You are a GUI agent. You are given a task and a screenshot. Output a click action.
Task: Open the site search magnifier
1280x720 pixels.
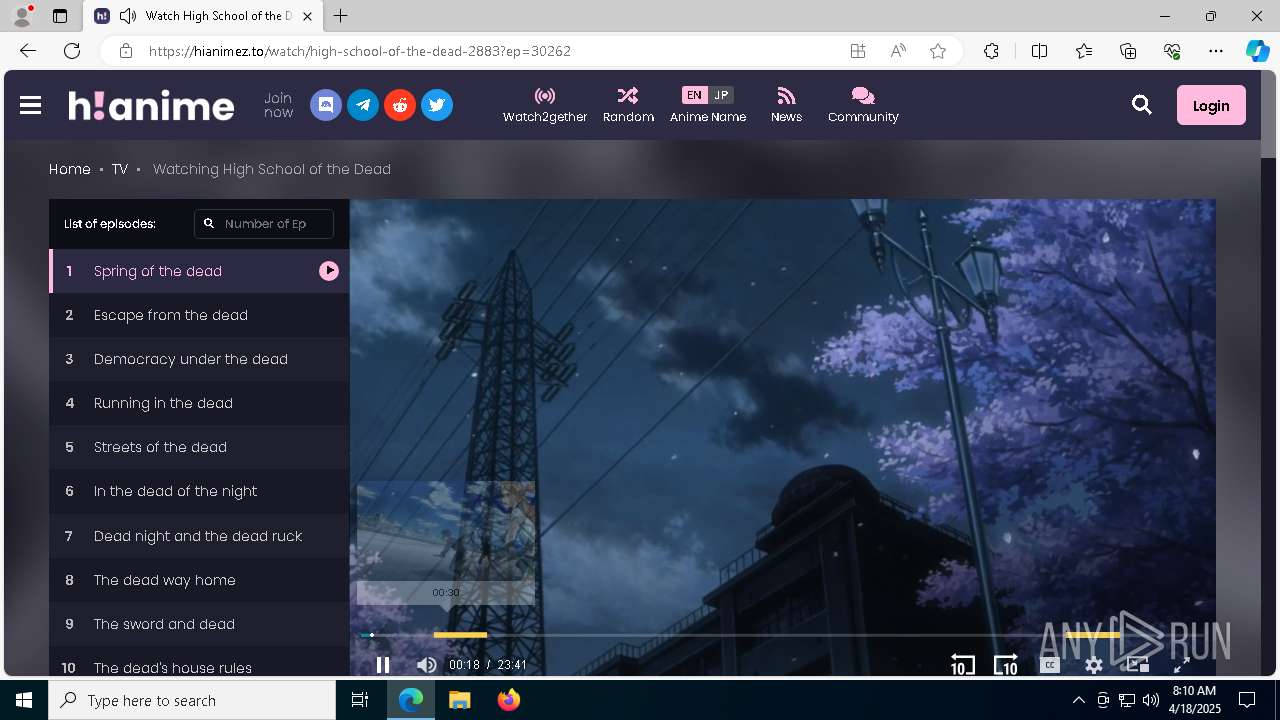tap(1141, 105)
